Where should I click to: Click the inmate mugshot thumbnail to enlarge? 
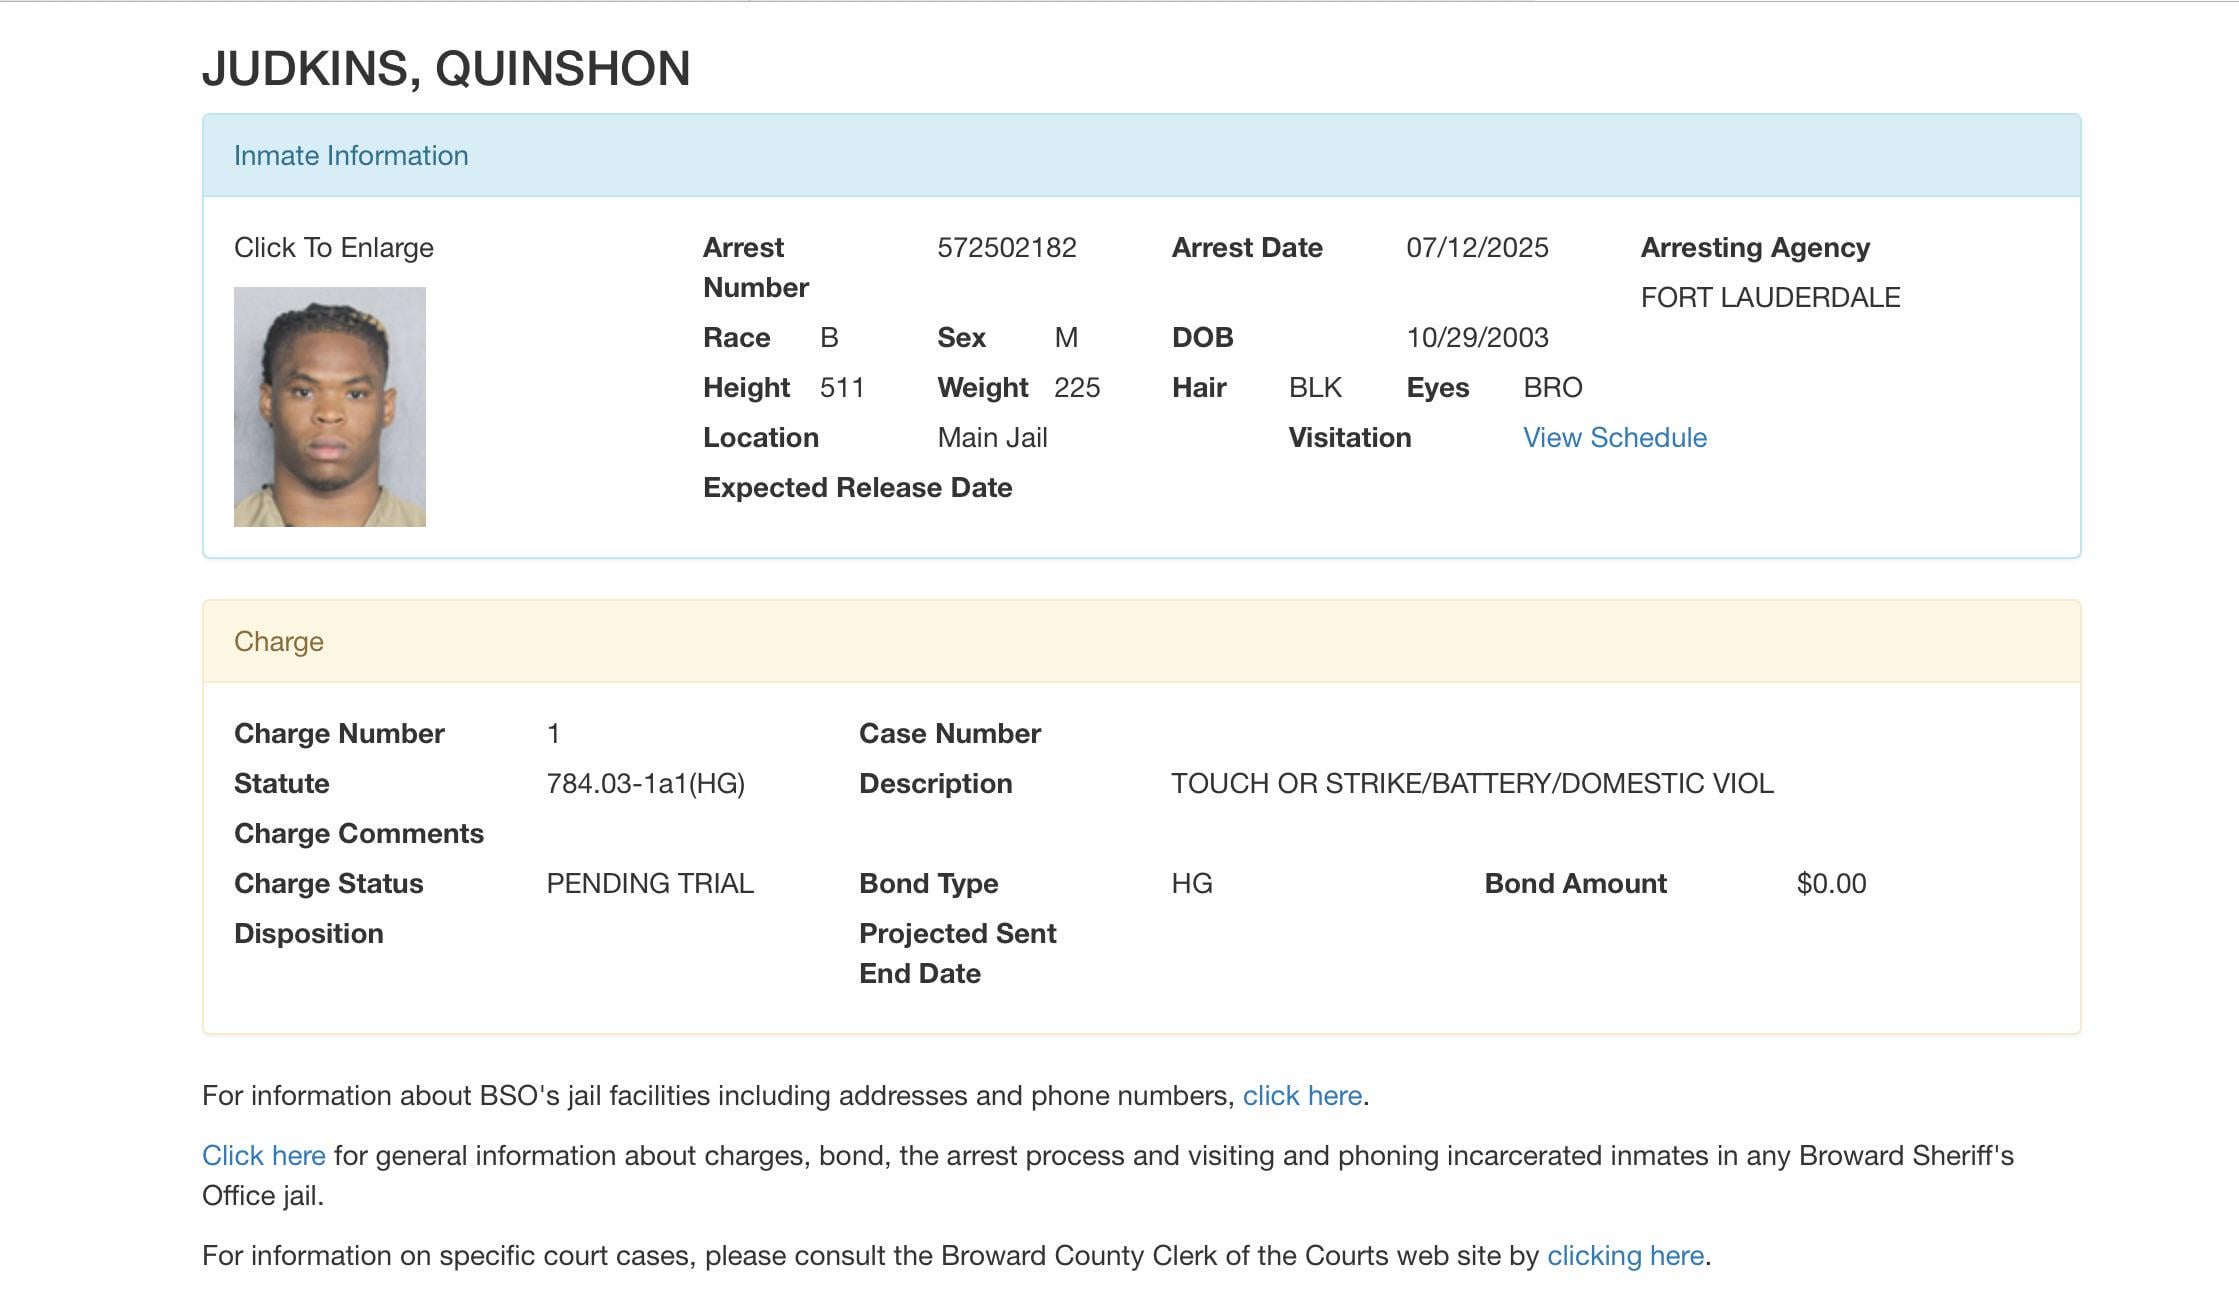click(x=329, y=406)
